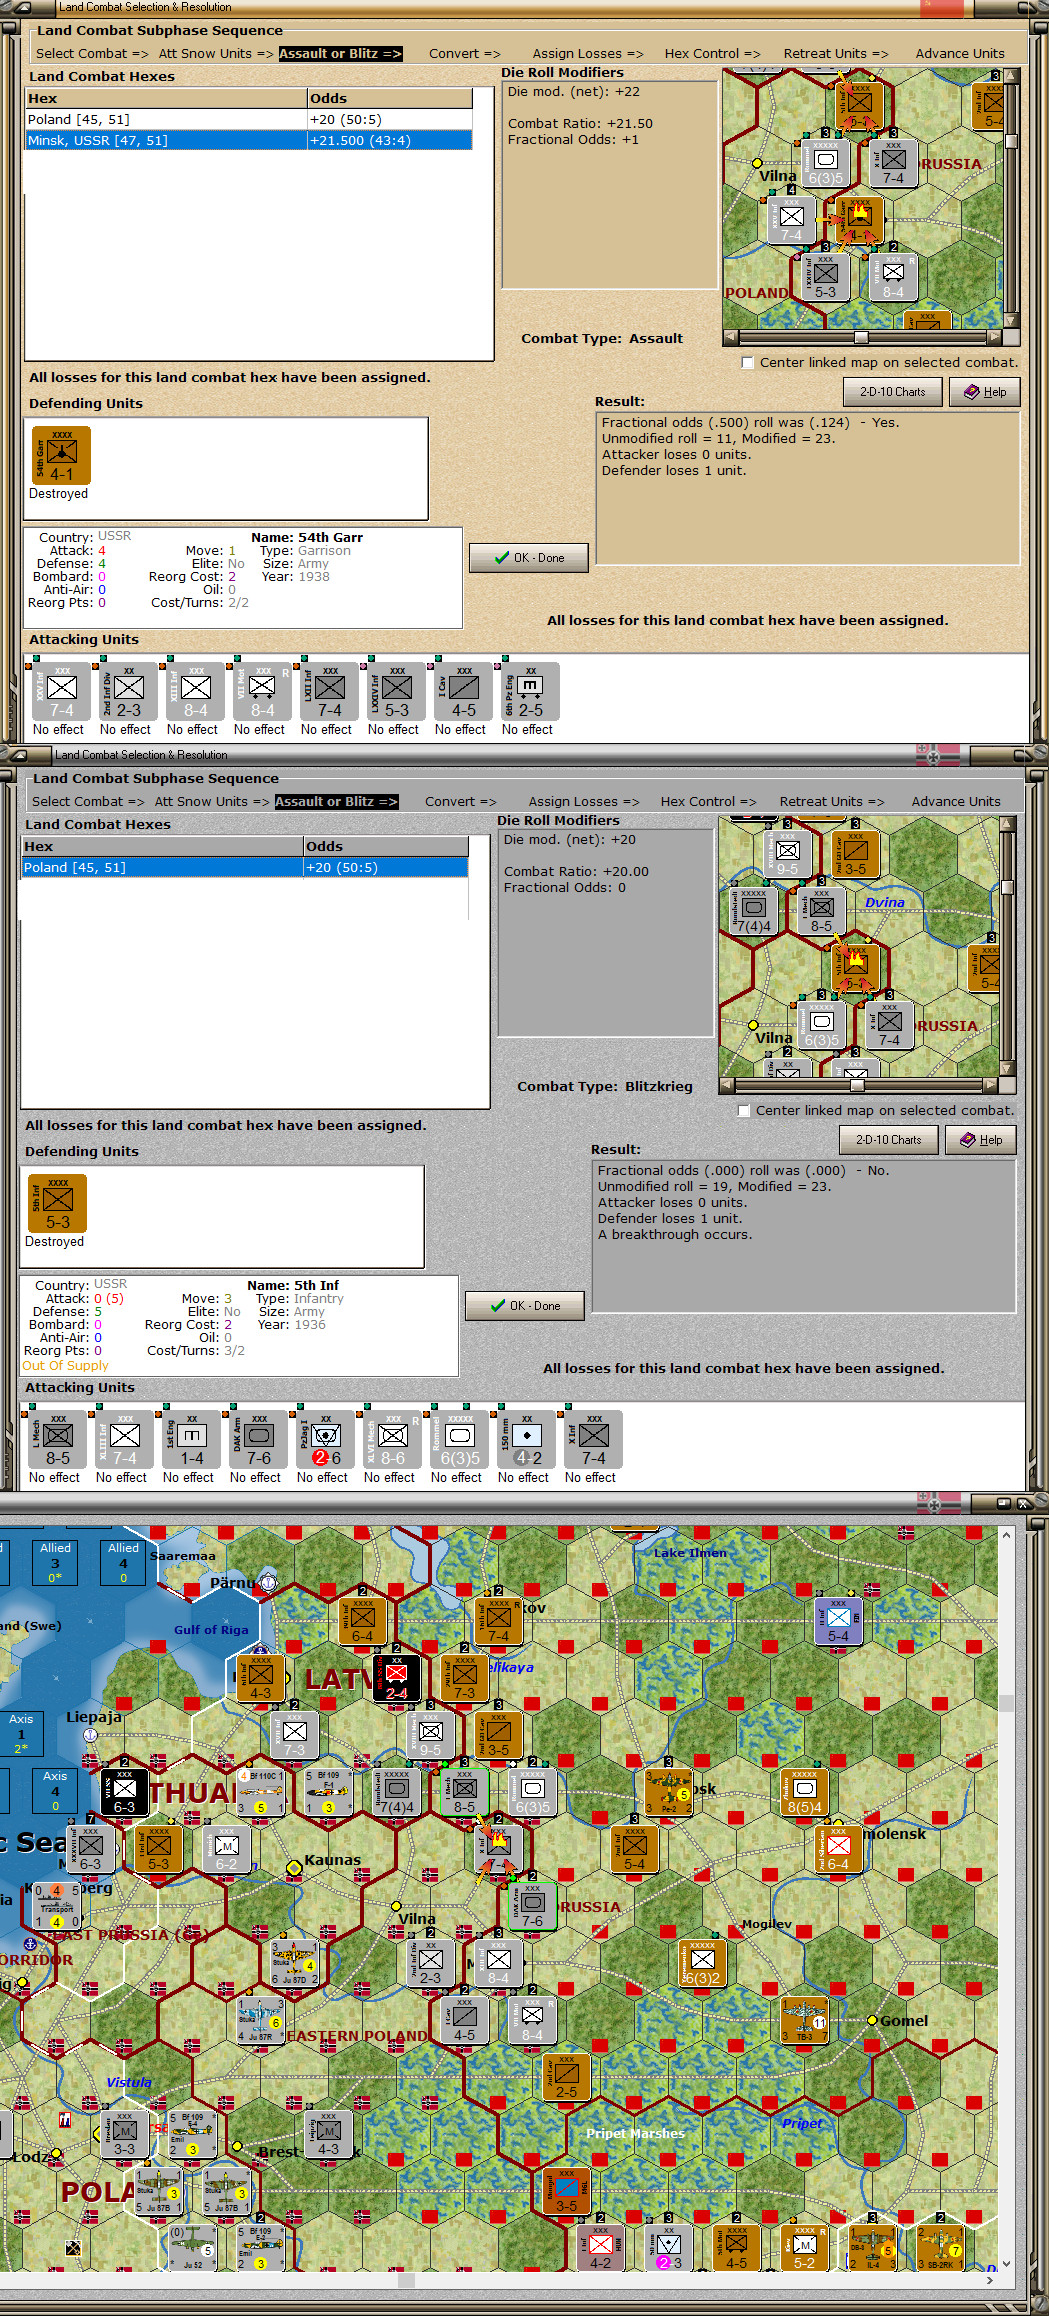Select PzJag I anti-tank attacking unit
The image size is (1049, 2316).
click(326, 1439)
